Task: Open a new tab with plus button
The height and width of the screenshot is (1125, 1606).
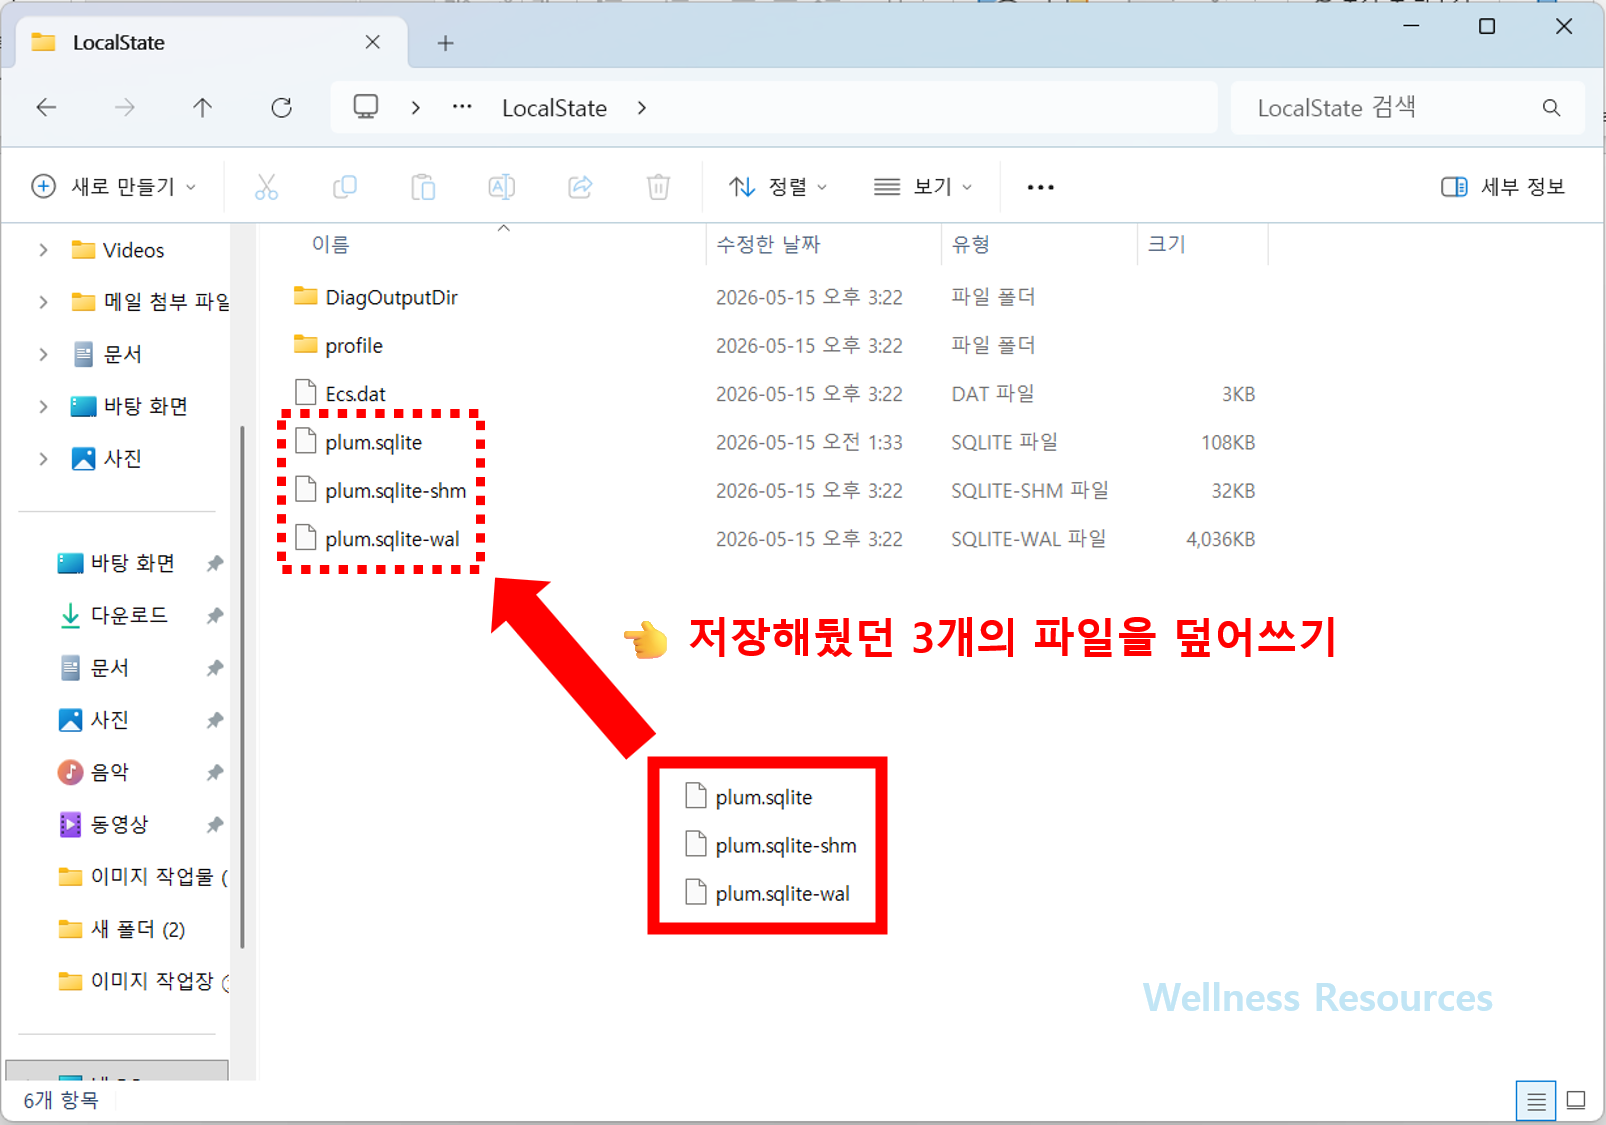Action: [x=446, y=43]
